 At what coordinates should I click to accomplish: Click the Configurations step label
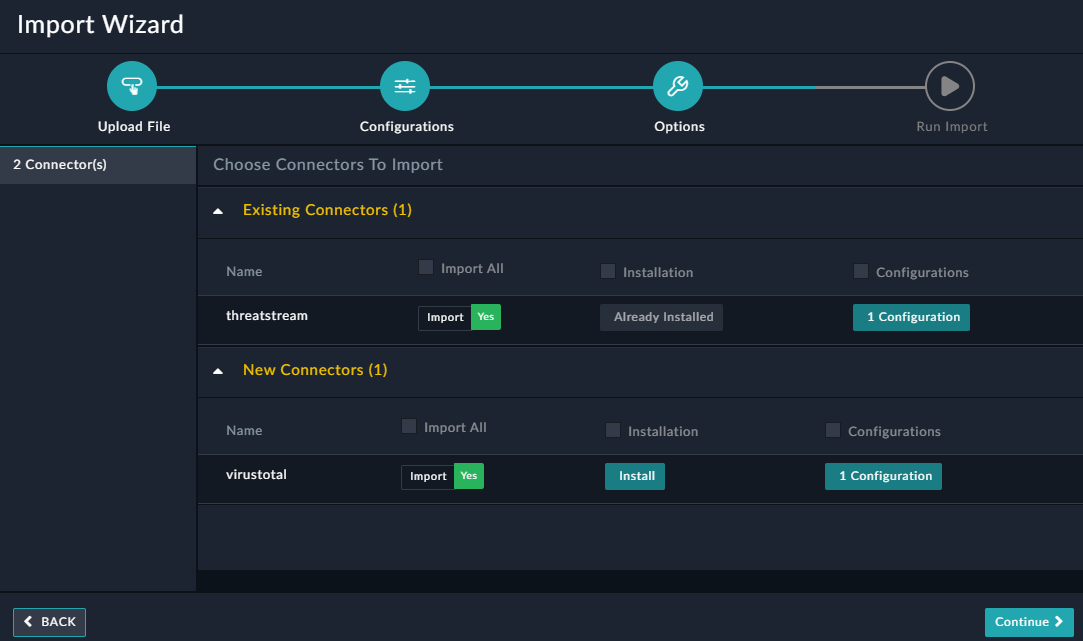click(x=407, y=126)
